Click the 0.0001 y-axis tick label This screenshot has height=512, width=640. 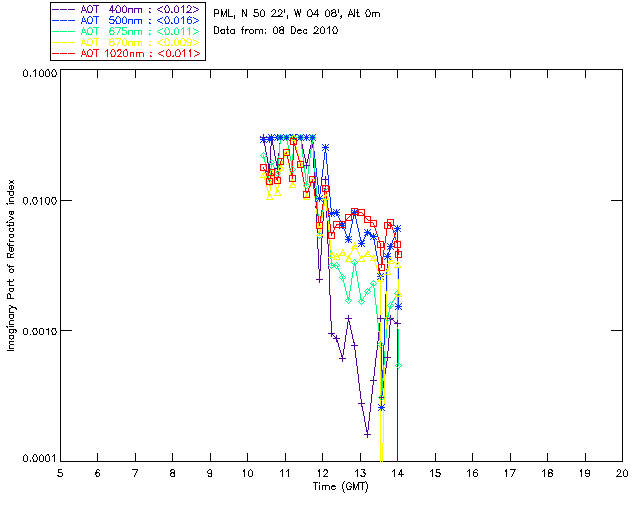[40, 459]
